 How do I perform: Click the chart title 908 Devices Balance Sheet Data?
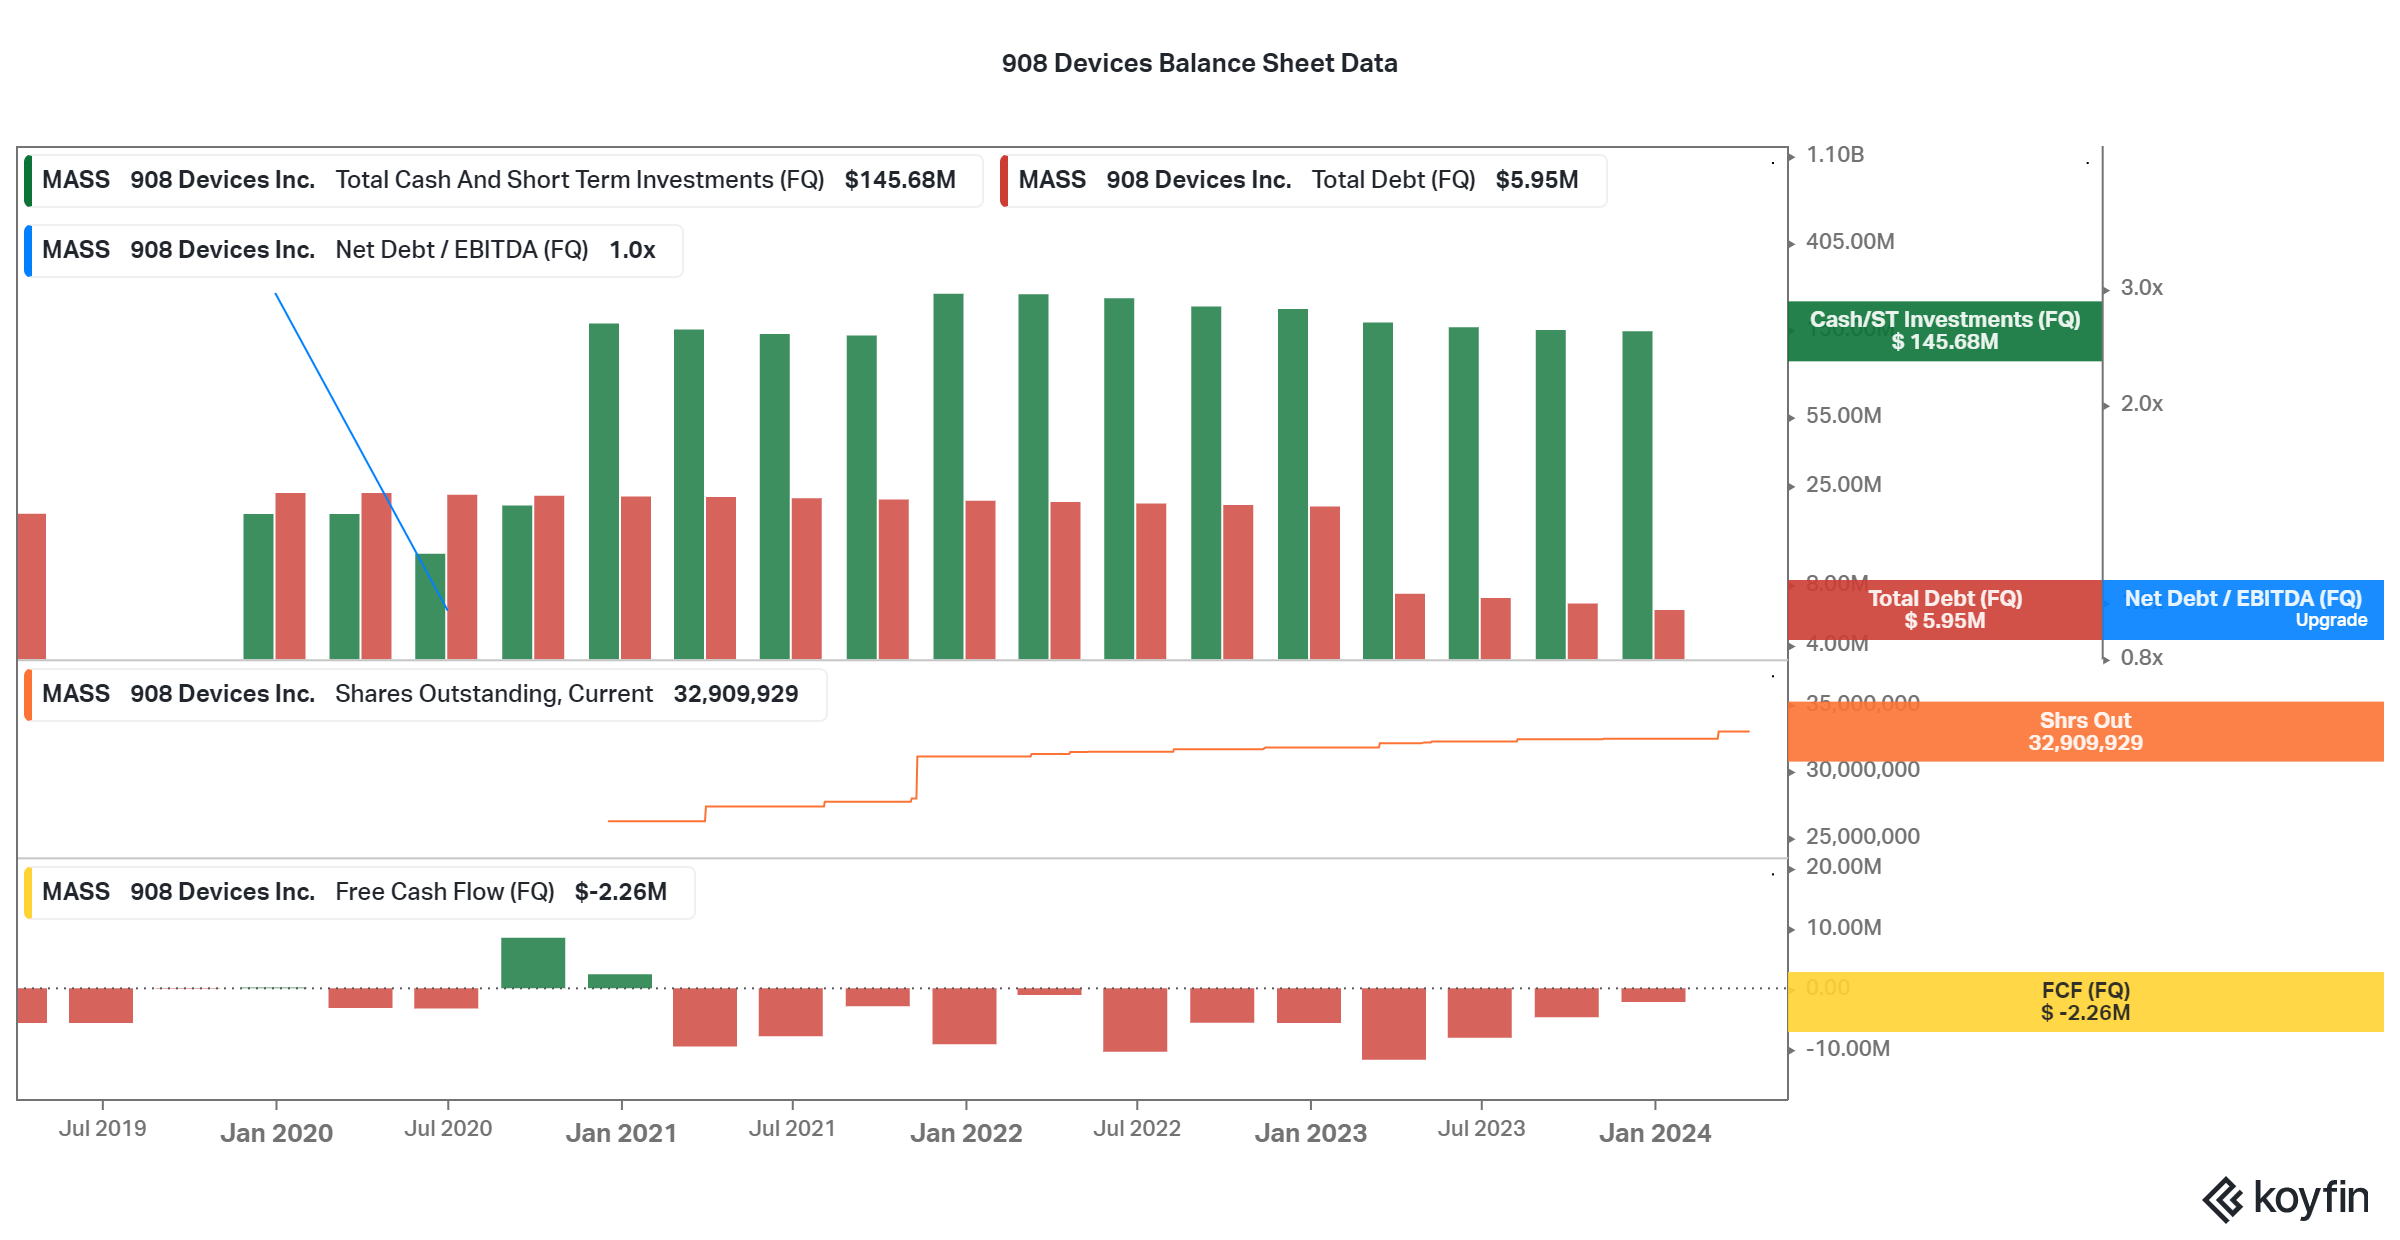(x=1199, y=63)
